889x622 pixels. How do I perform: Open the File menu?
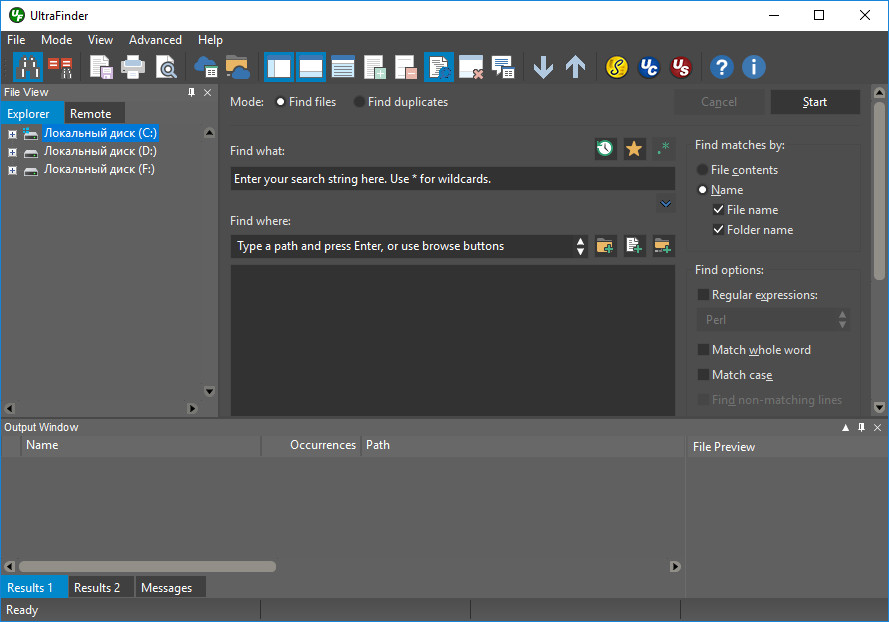tap(16, 40)
